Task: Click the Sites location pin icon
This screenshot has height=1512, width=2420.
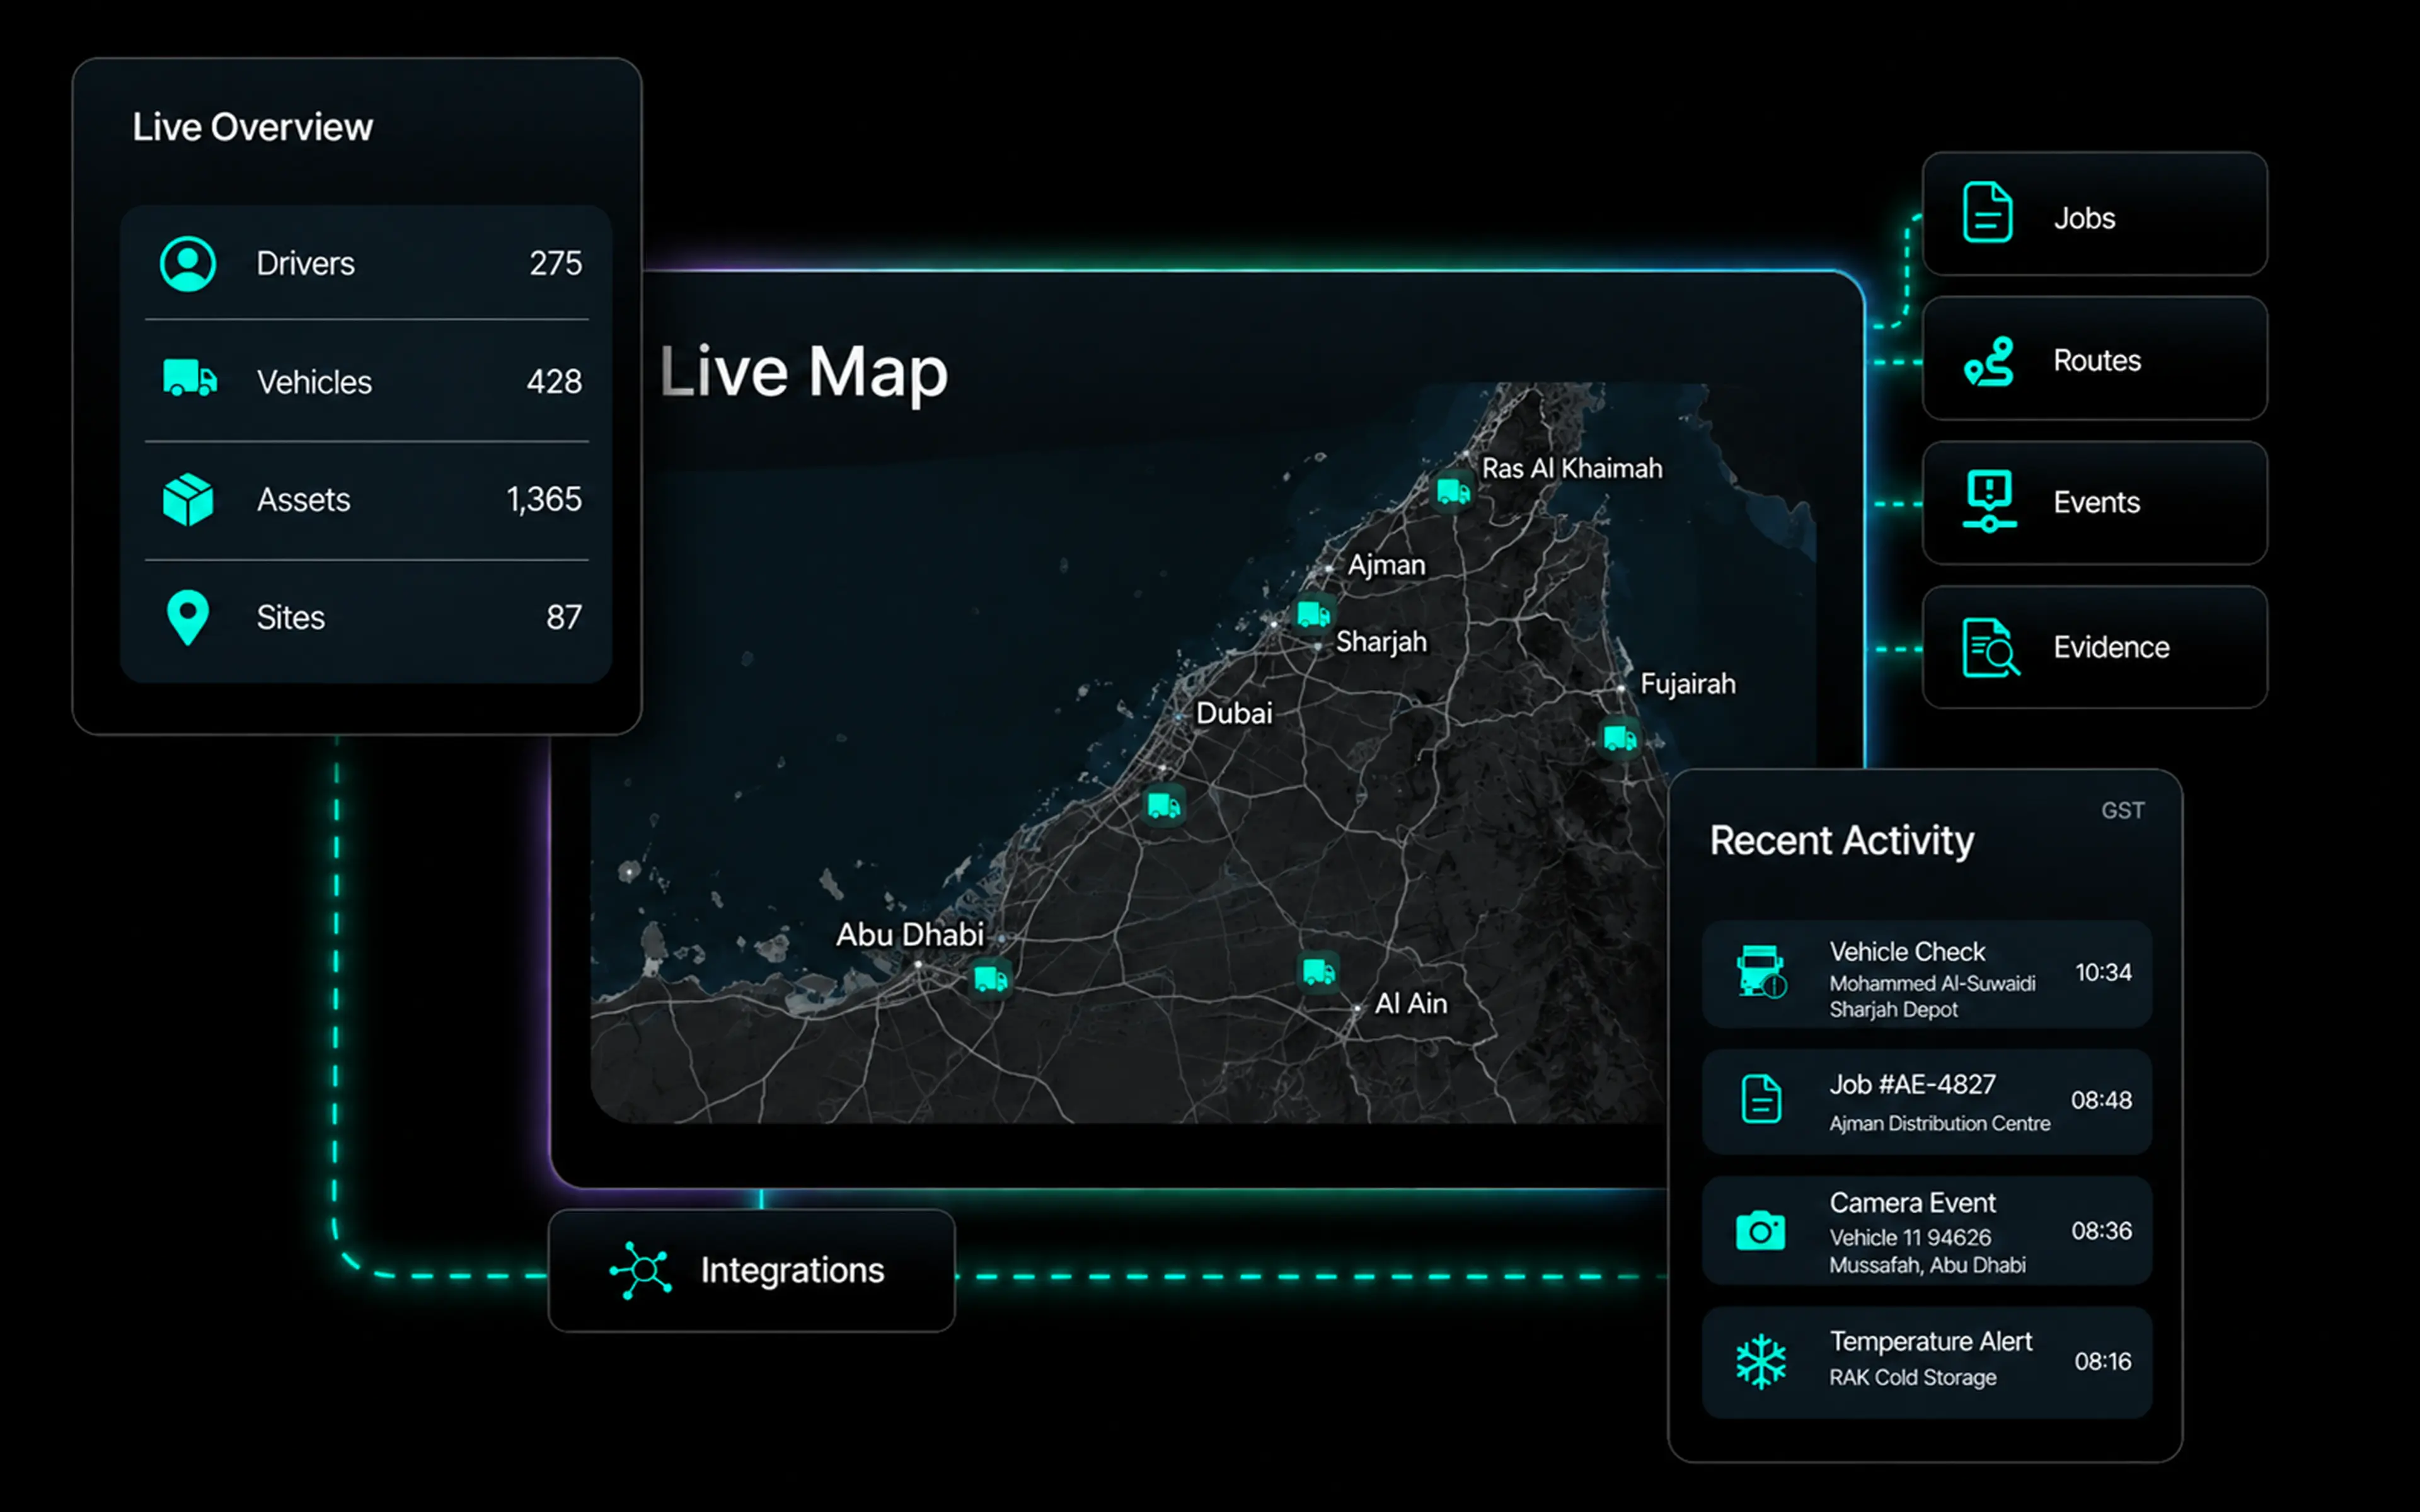Action: pyautogui.click(x=188, y=617)
